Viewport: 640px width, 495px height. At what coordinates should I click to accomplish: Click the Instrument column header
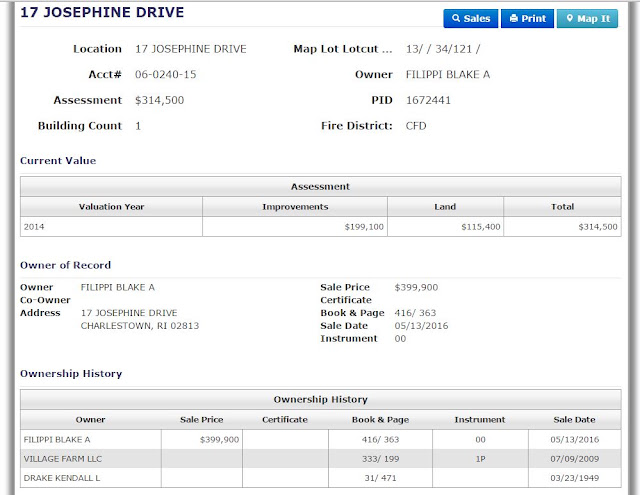[480, 420]
